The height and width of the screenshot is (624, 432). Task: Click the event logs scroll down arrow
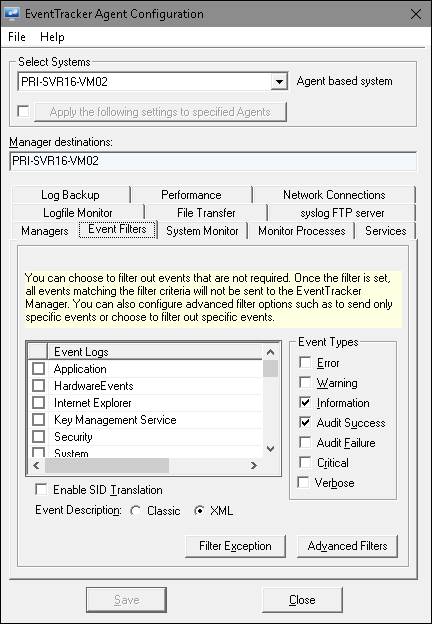(270, 449)
